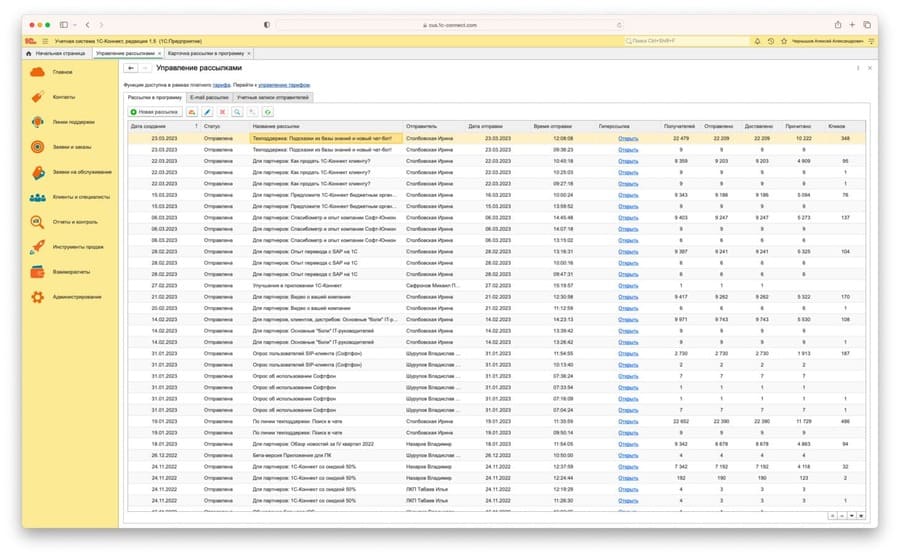
Task: Open Заявки и заказы section
Action: [x=61, y=147]
